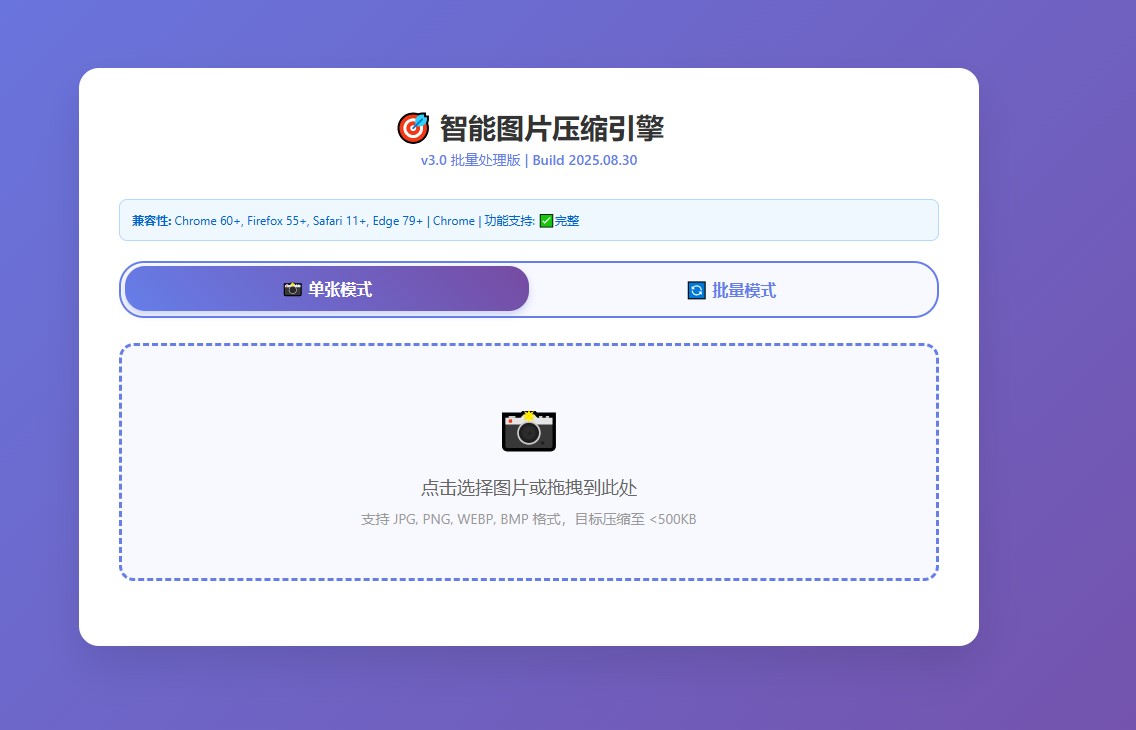Click the target emoji beside the title
Screen dimensions: 1136x730
click(x=413, y=128)
